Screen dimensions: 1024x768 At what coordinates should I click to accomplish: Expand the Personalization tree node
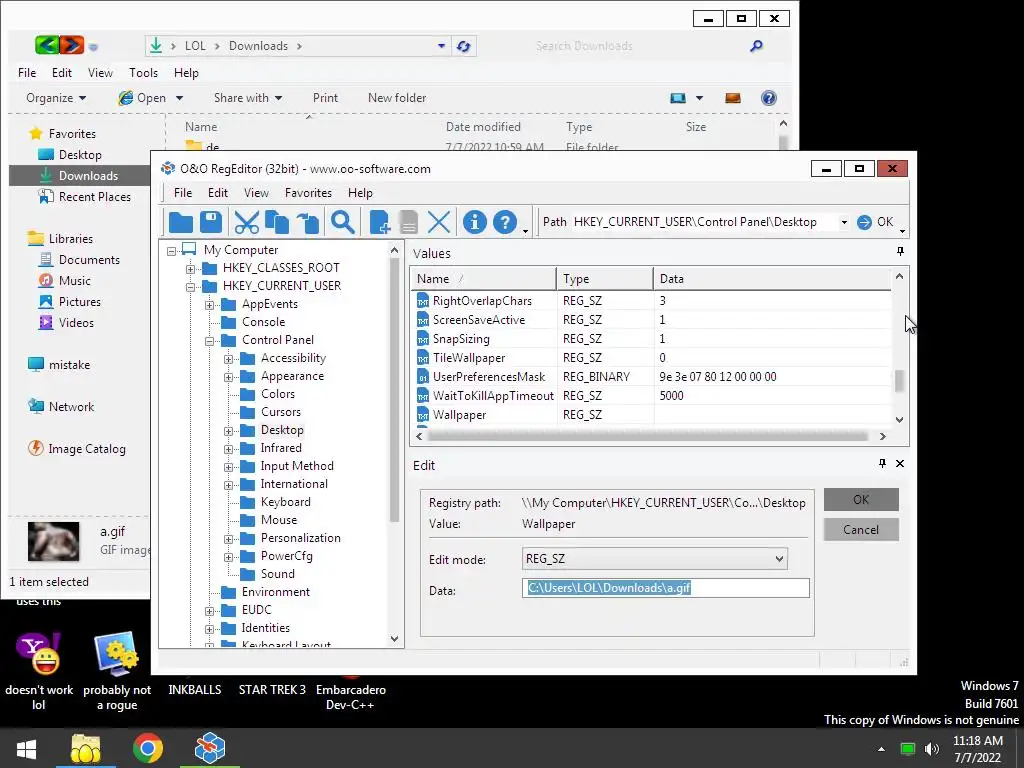(x=228, y=539)
